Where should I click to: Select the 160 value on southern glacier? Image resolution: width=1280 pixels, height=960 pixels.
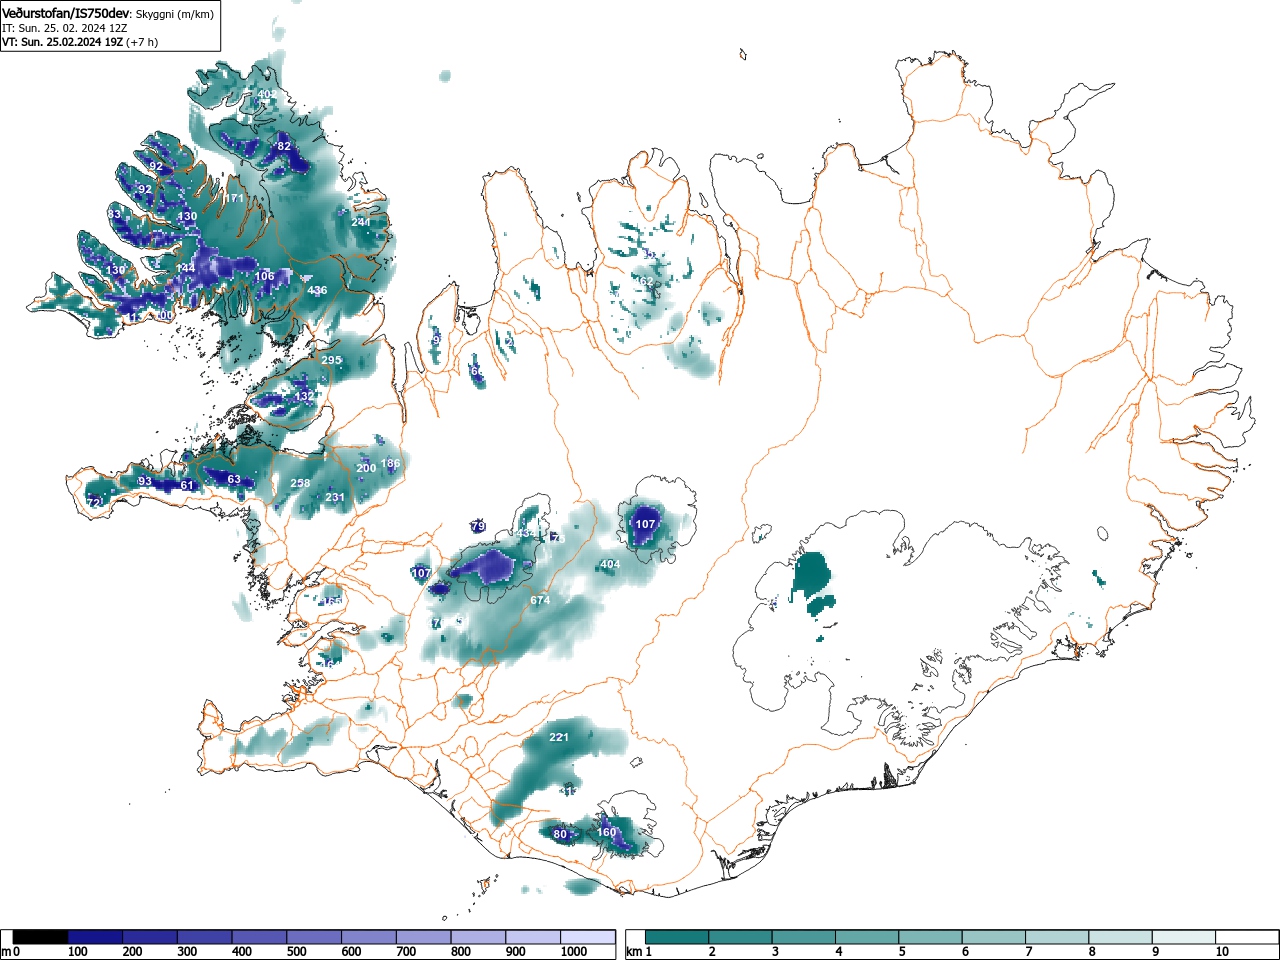[x=607, y=832]
